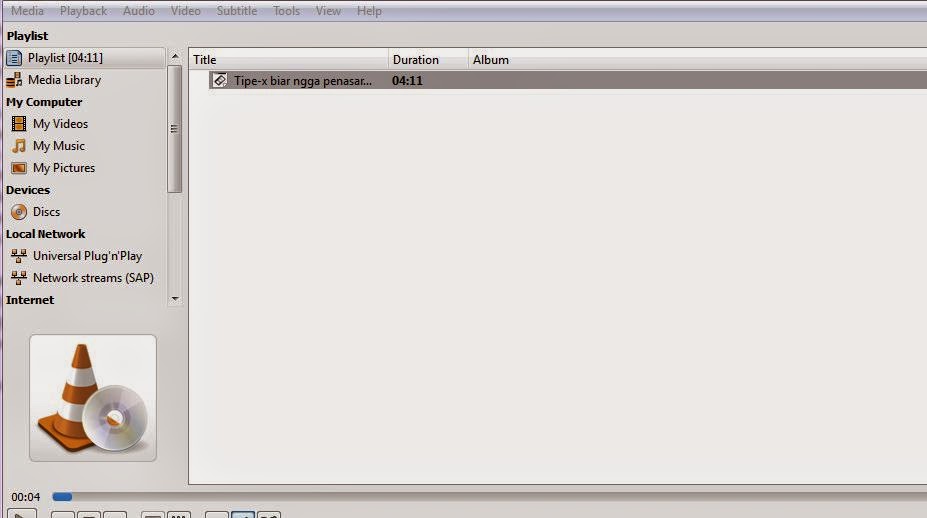Click the Playlist heading above the sidebar

tap(27, 36)
